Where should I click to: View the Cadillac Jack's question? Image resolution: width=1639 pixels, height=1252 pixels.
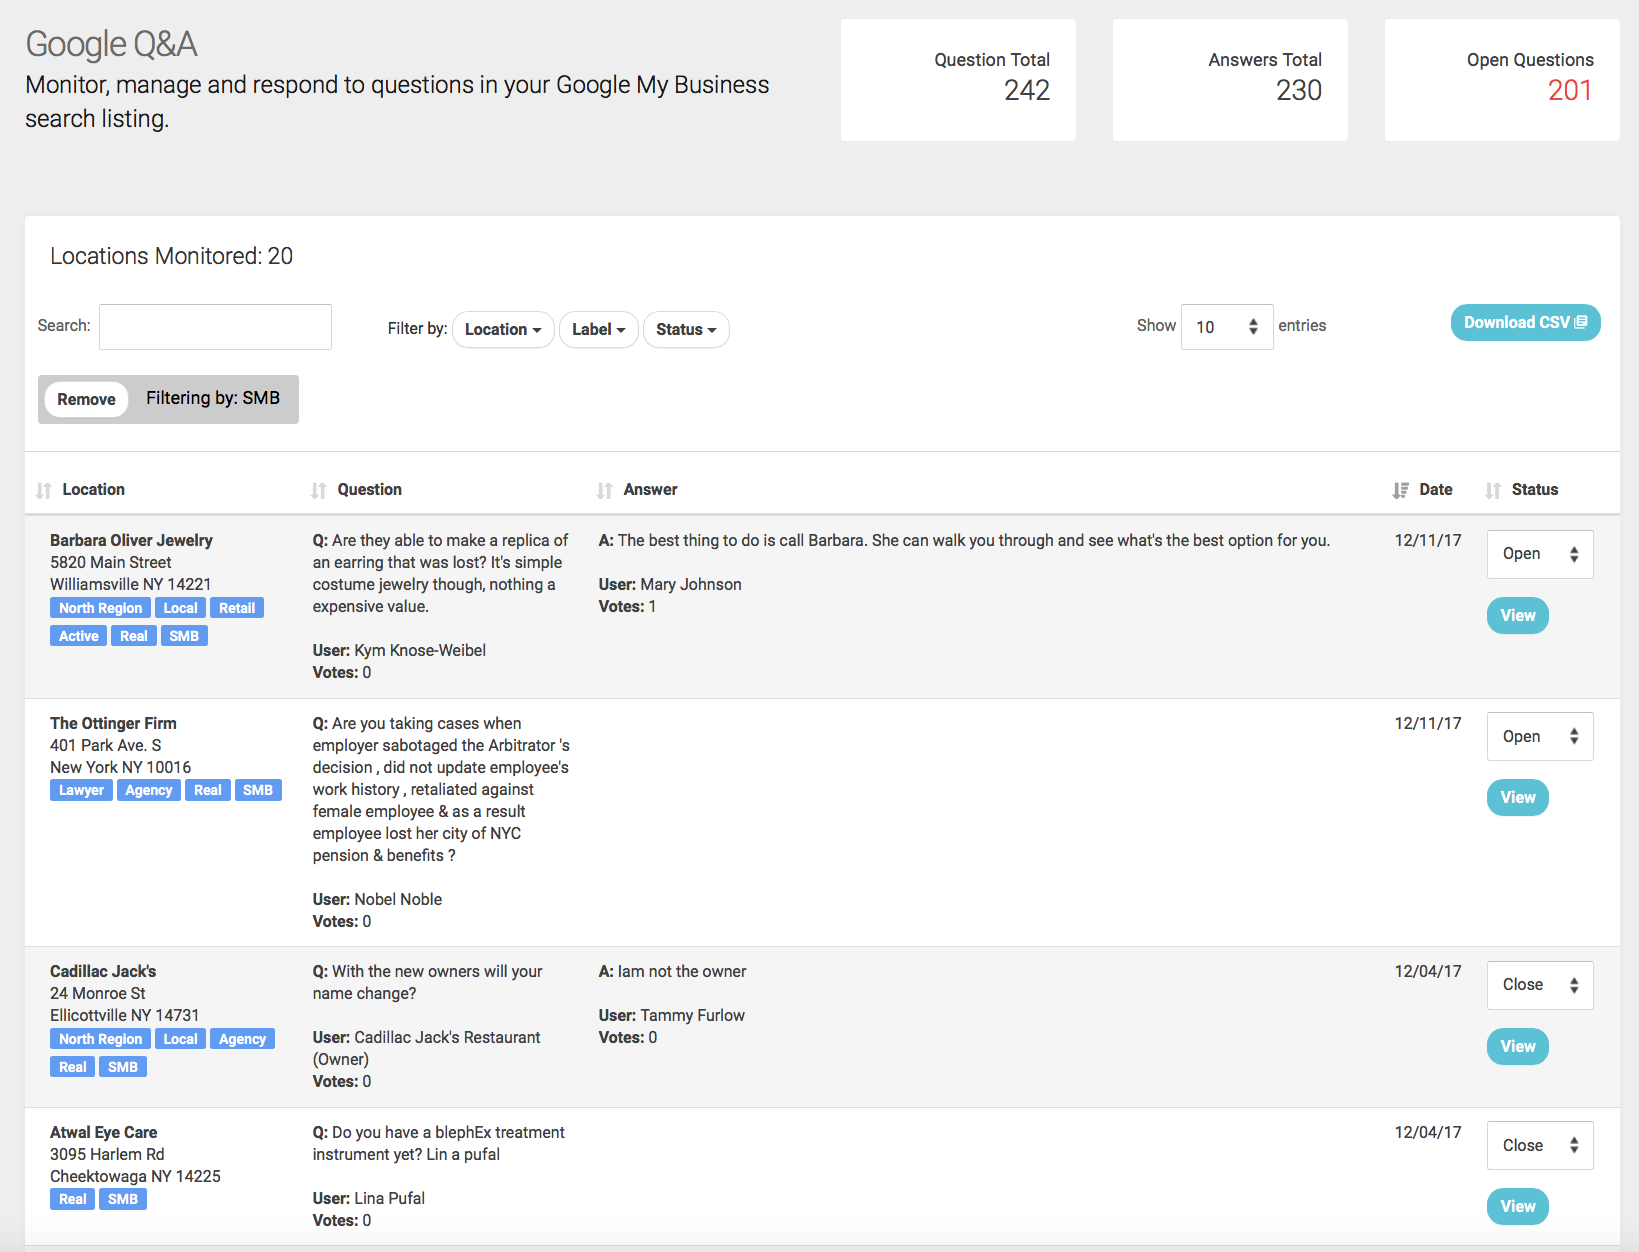[x=1517, y=1046]
